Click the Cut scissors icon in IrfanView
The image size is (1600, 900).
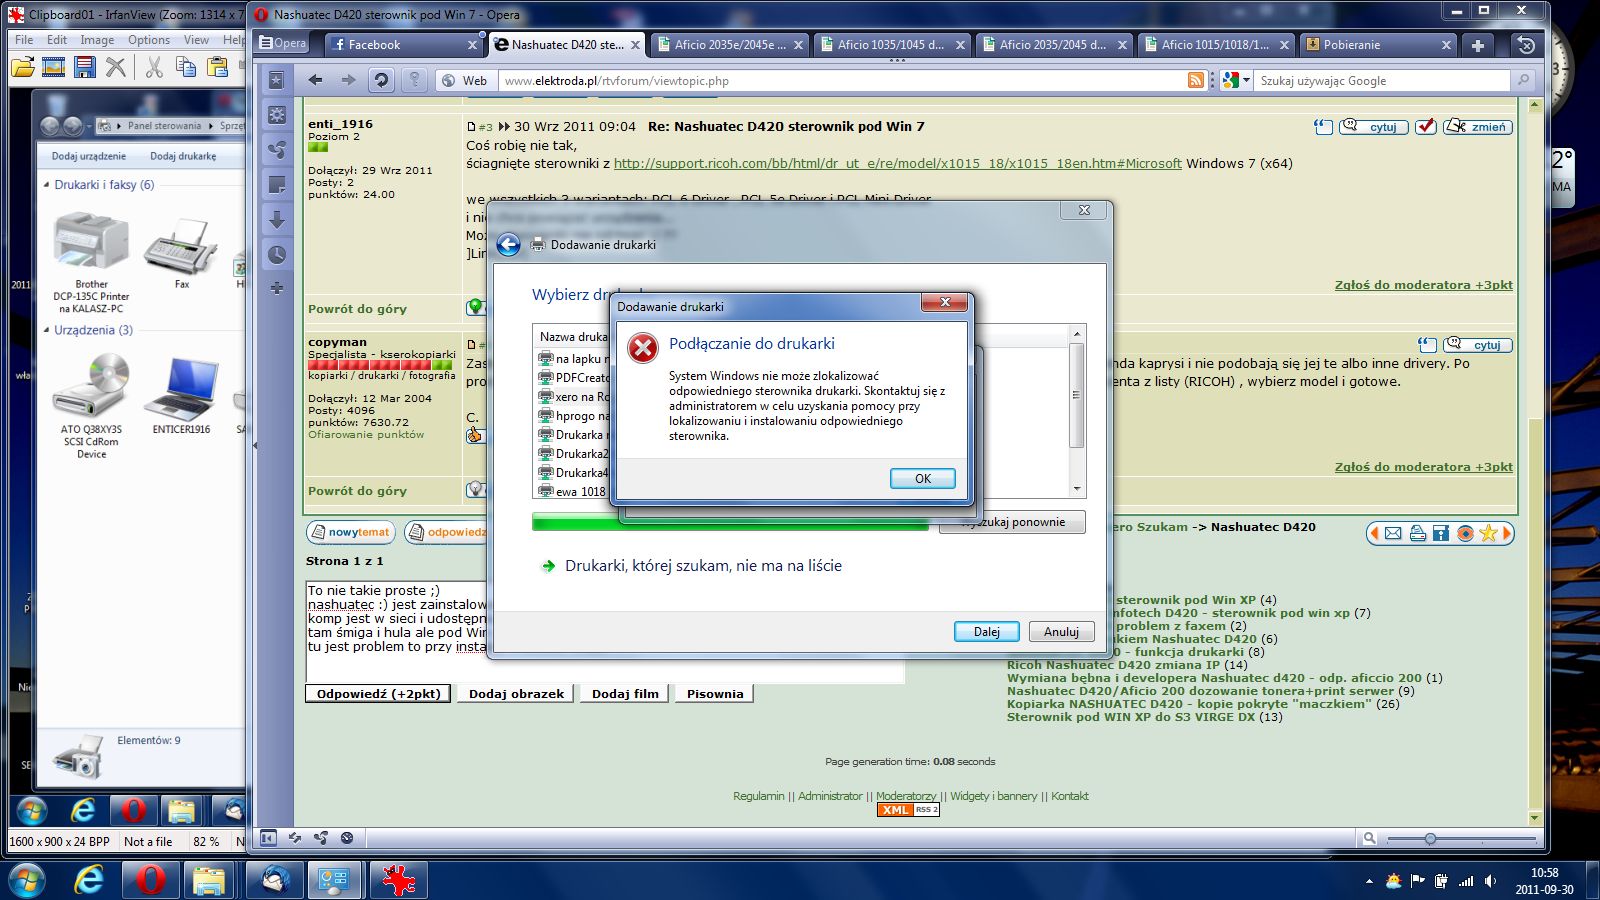(x=154, y=67)
